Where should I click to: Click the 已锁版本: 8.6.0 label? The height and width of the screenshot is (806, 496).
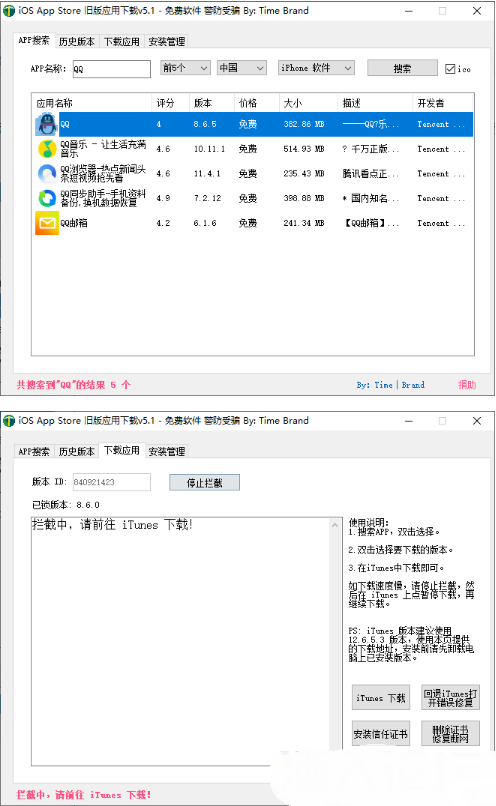[66, 505]
